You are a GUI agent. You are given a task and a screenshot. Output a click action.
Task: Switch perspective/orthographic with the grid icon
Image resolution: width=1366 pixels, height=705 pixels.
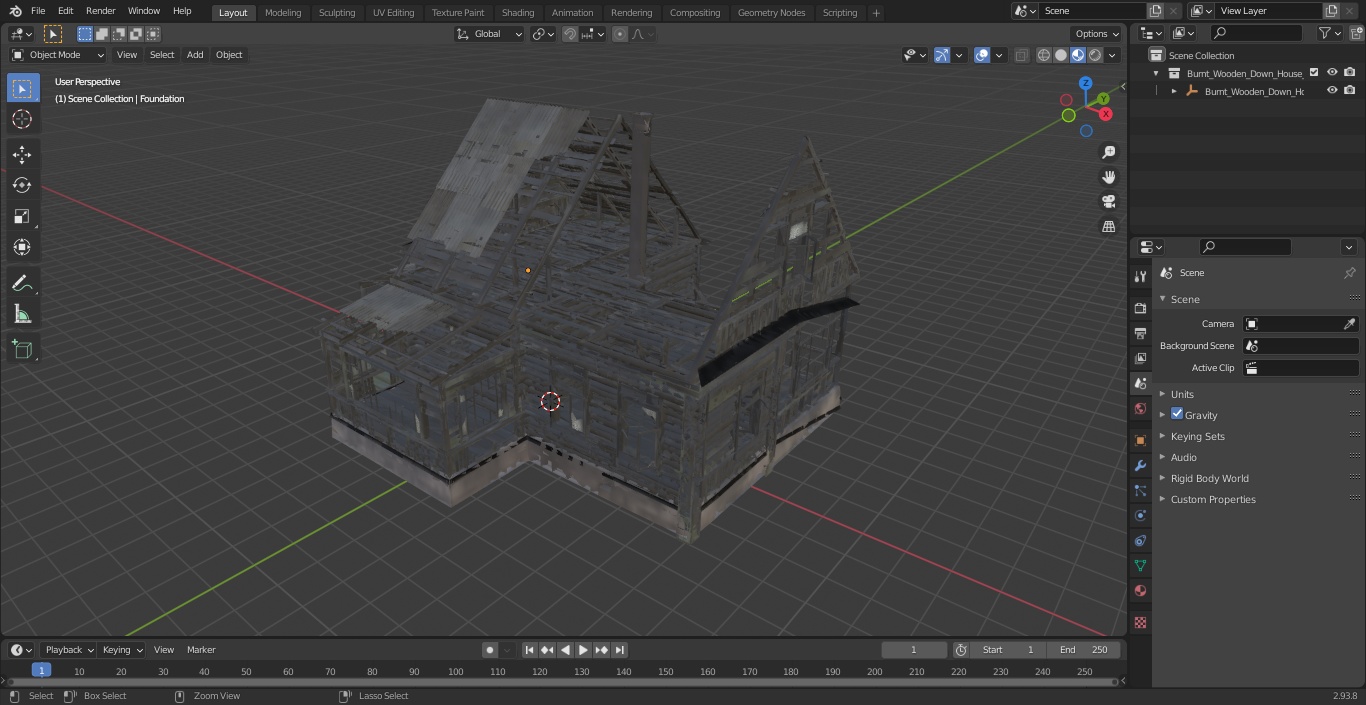coord(1108,226)
